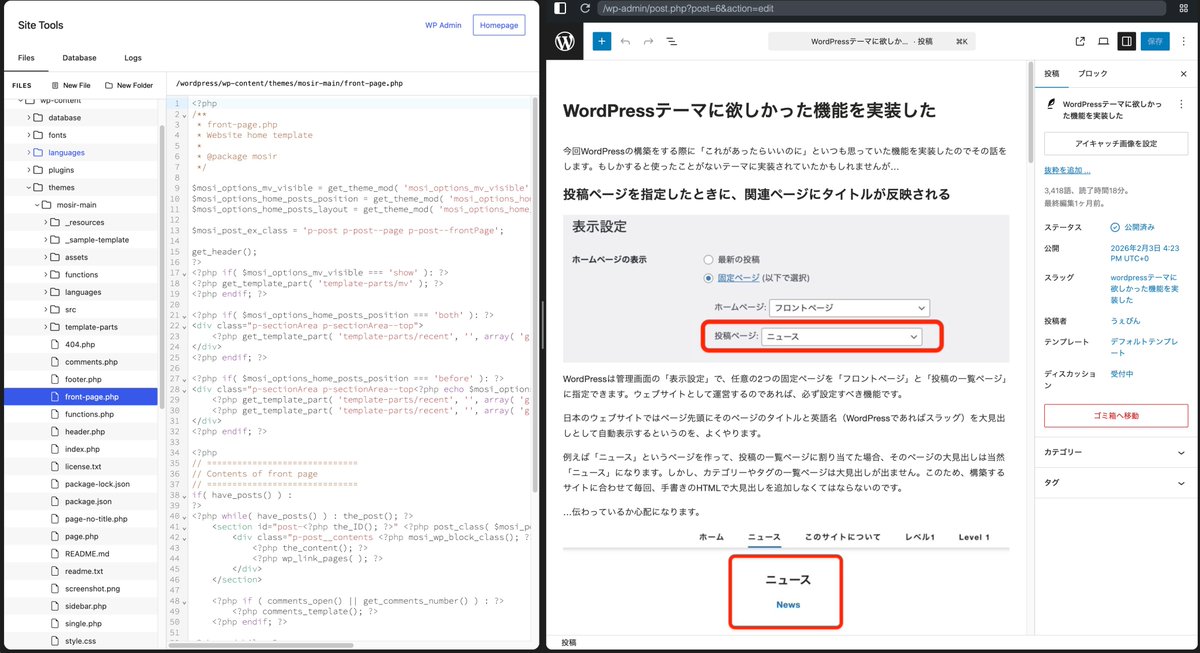Click the New Folder icon button
The height and width of the screenshot is (653, 1200).
click(x=109, y=86)
